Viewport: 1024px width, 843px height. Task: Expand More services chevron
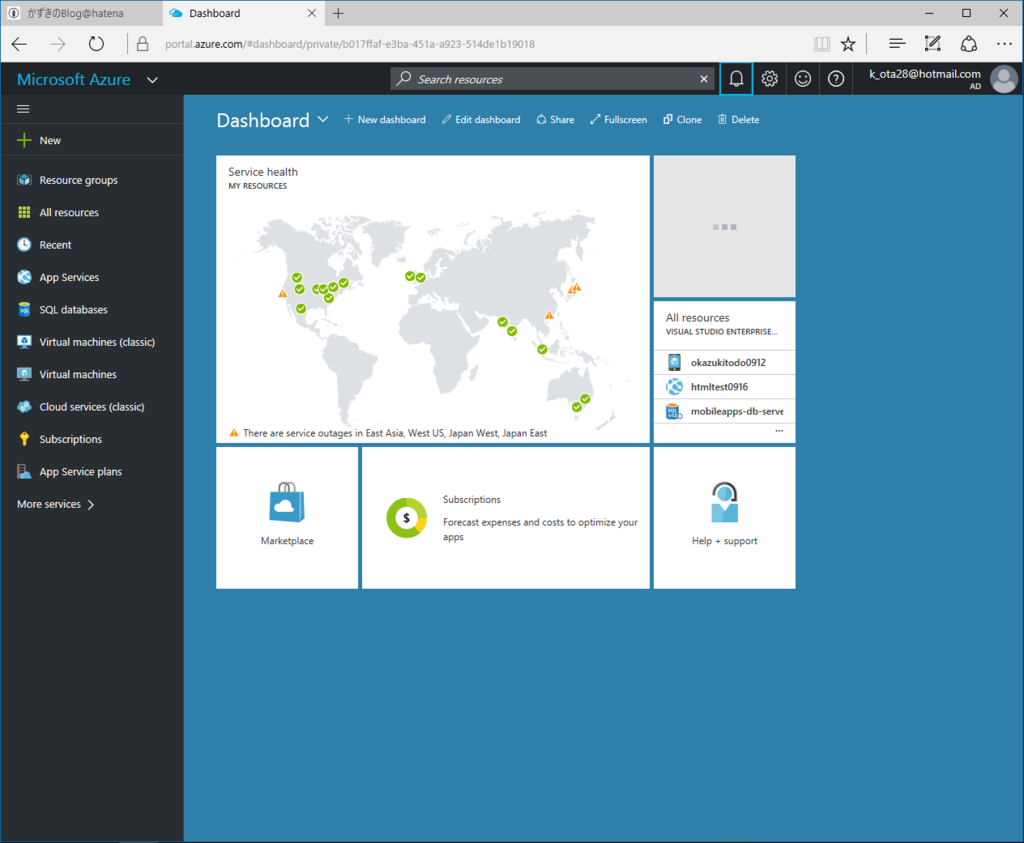tap(91, 504)
